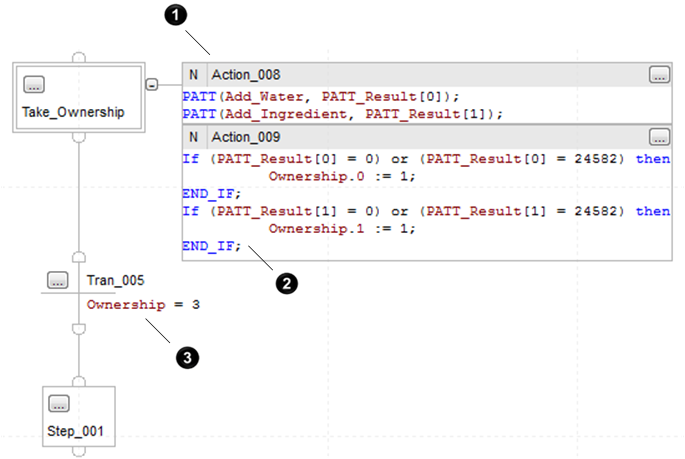This screenshot has height=459, width=685.
Task: Collapse the actions attached to Take_Ownership
Action: (x=151, y=85)
